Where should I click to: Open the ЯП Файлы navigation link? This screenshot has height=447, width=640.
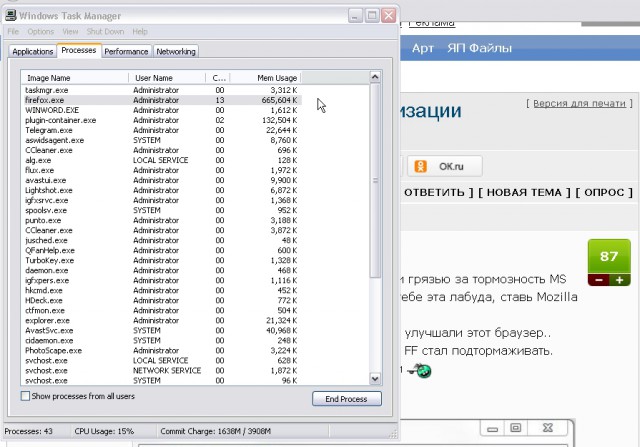coord(479,48)
